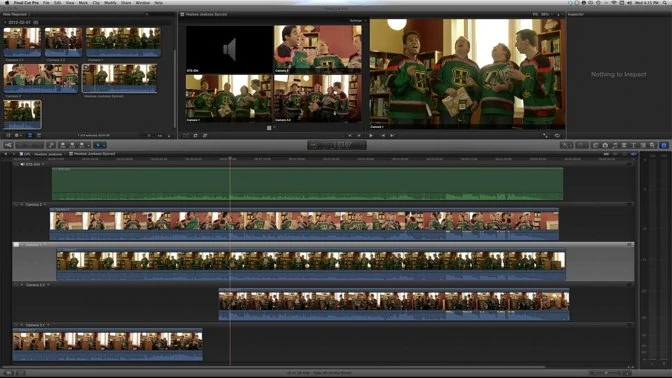Click the keyword editor key icon
The image size is (672, 378).
(x=51, y=145)
